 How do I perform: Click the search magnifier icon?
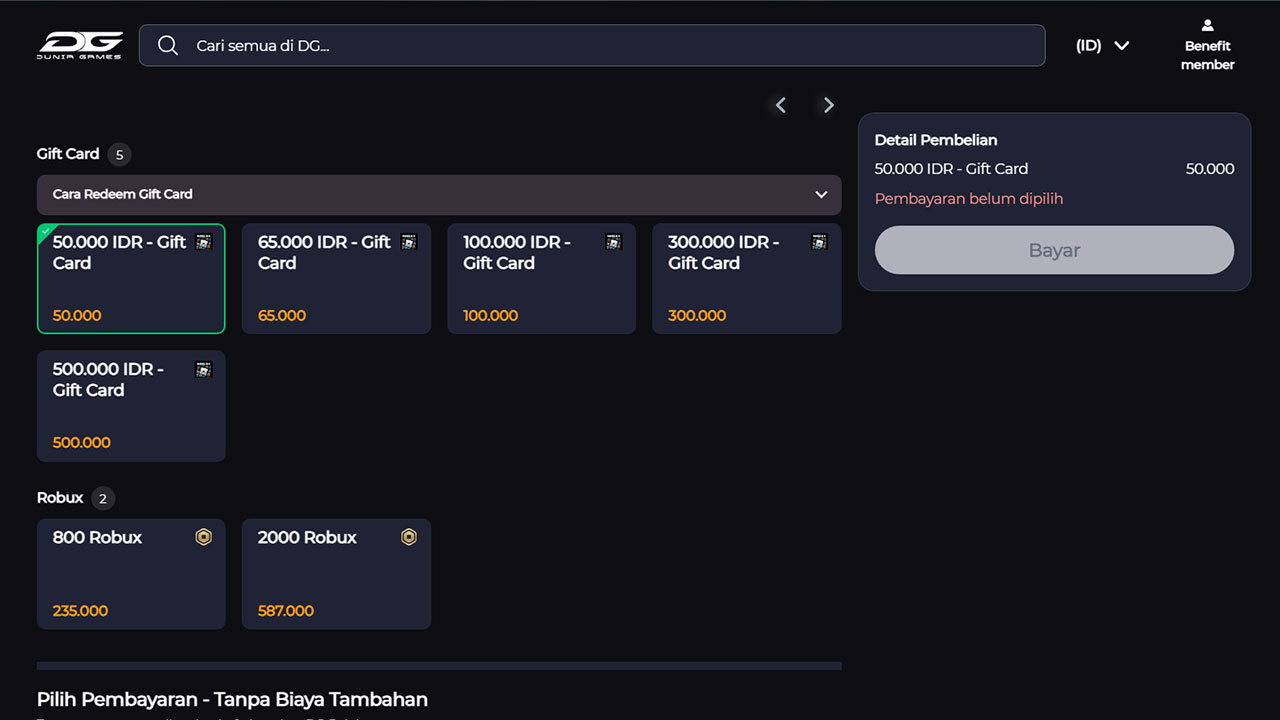(168, 46)
